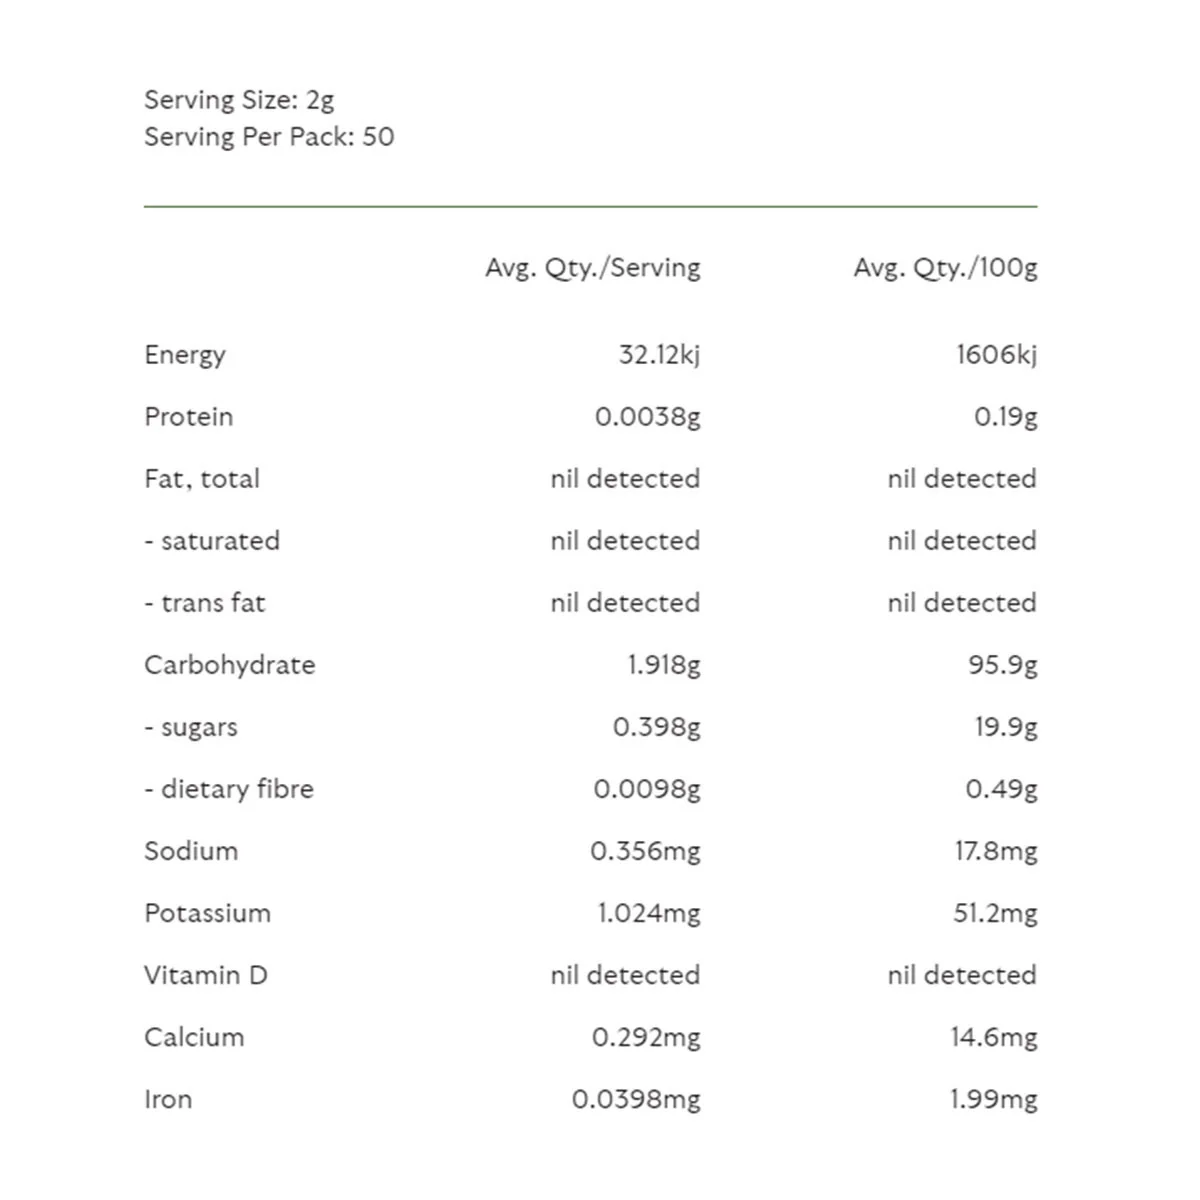Select the dietary fibre row label

229,789
